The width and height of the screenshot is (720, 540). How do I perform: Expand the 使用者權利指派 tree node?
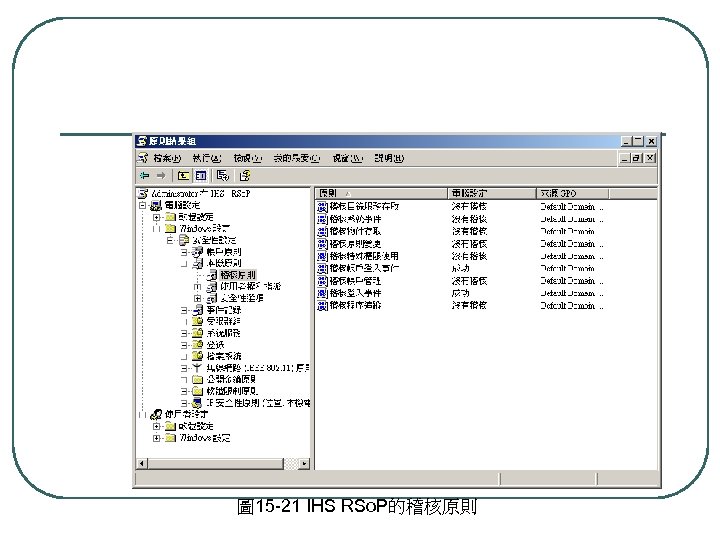[x=197, y=287]
